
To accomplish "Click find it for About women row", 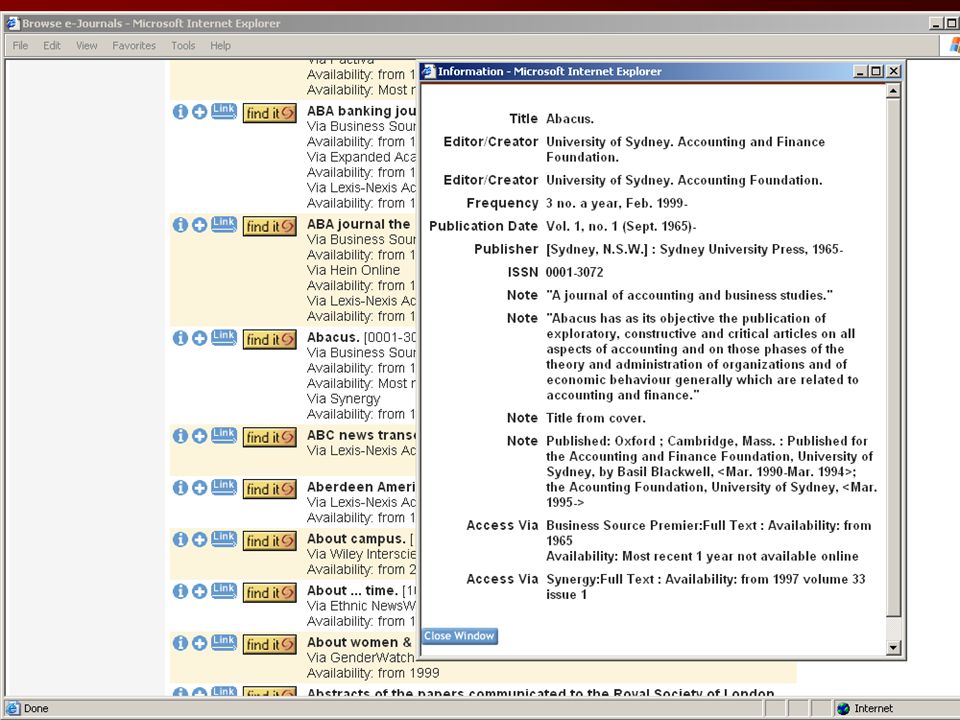I will click(270, 644).
